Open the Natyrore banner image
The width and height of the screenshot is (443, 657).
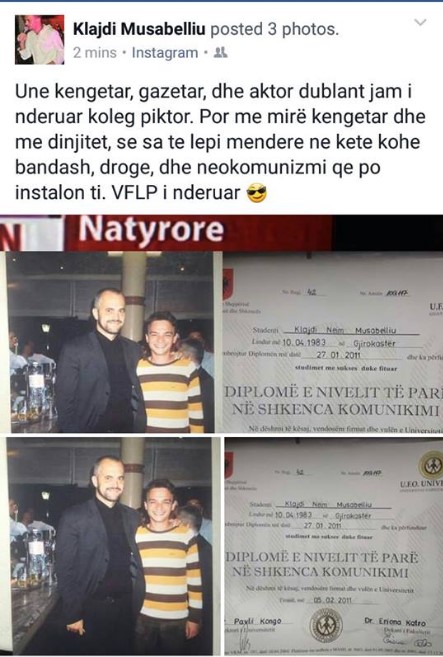[x=221, y=233]
